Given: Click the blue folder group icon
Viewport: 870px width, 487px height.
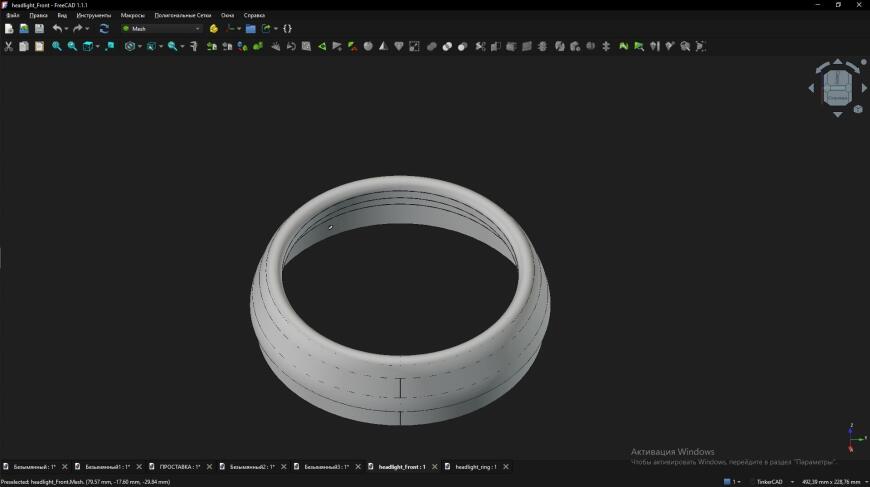Looking at the screenshot, I should tap(251, 28).
